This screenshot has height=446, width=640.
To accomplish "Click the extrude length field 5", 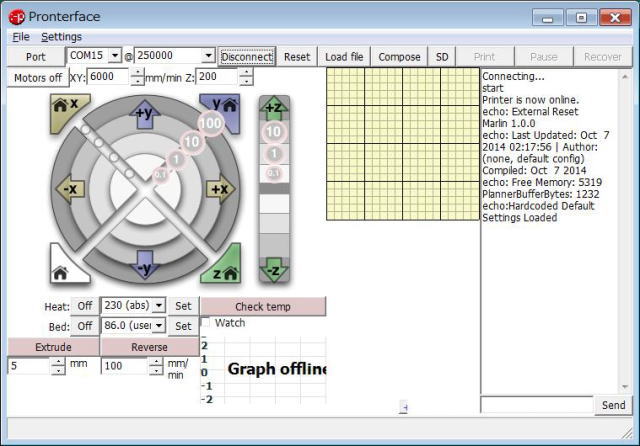I will coord(29,366).
